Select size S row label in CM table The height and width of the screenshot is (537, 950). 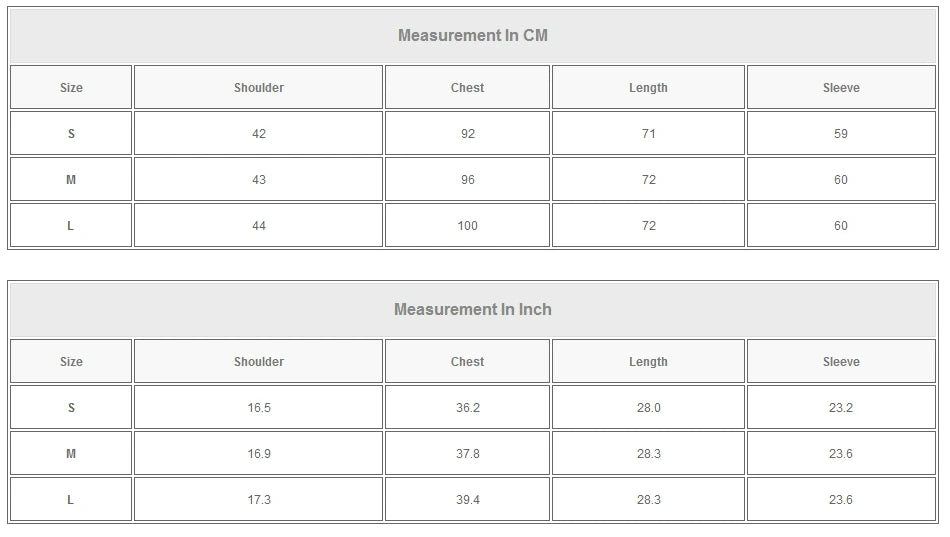coord(71,134)
